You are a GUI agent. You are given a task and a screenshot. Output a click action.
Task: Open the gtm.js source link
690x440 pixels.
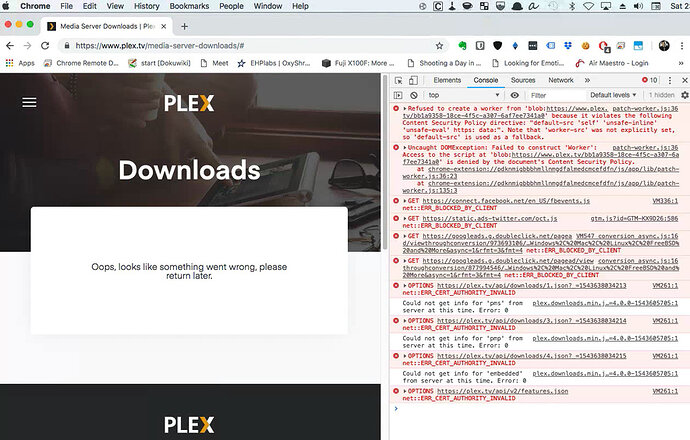[x=634, y=218]
